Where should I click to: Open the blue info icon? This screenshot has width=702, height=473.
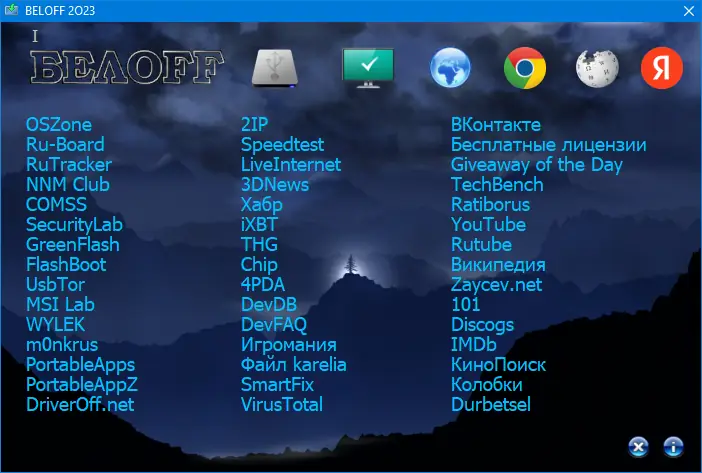673,447
